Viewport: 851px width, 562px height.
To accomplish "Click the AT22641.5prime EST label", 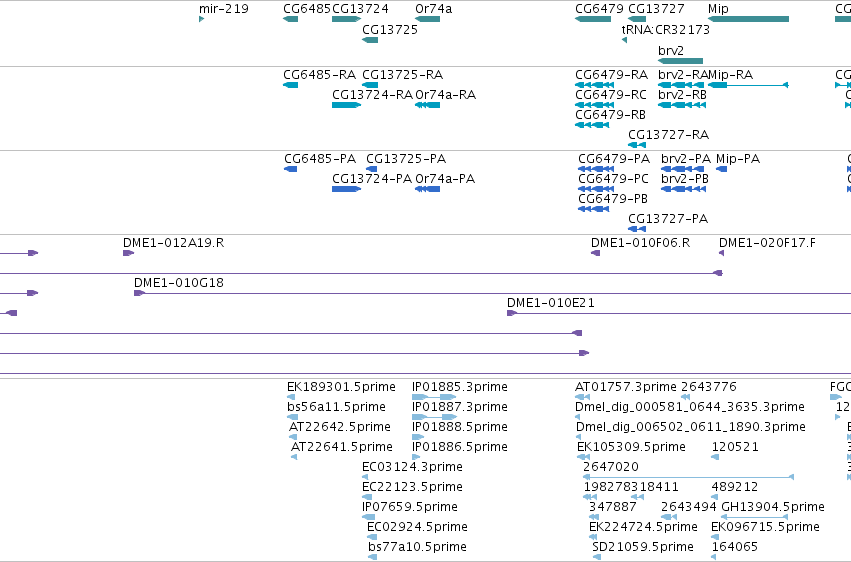I will [x=342, y=447].
